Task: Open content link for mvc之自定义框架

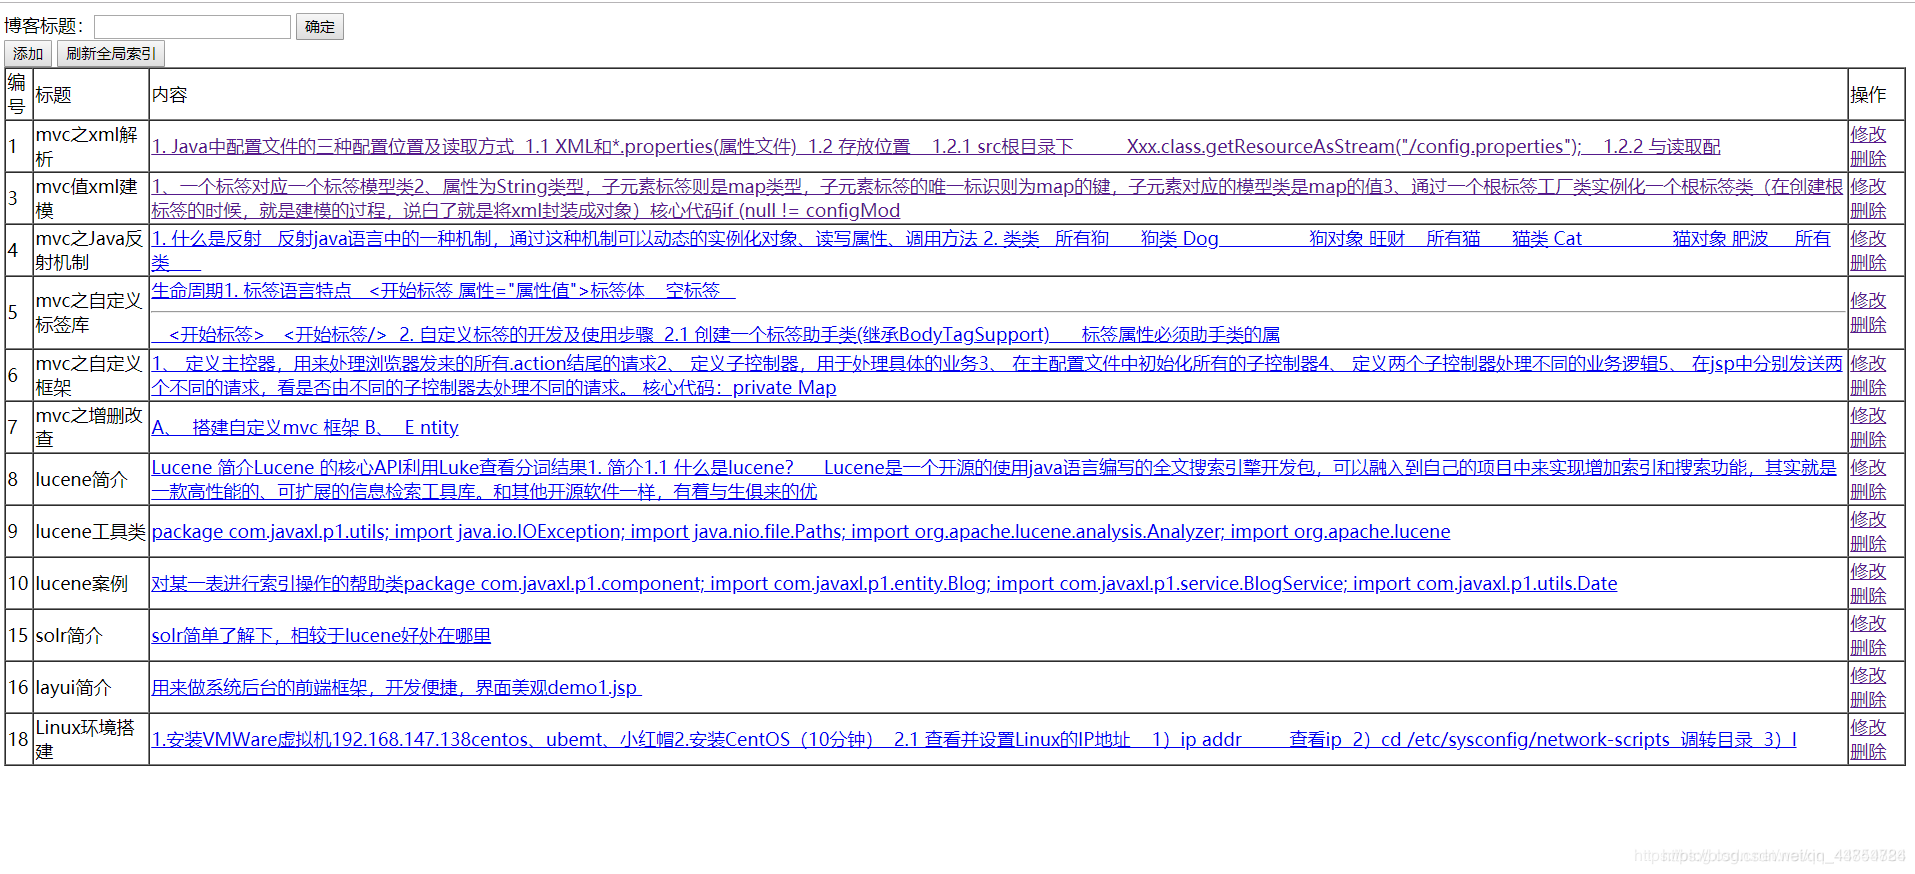Action: [x=997, y=375]
